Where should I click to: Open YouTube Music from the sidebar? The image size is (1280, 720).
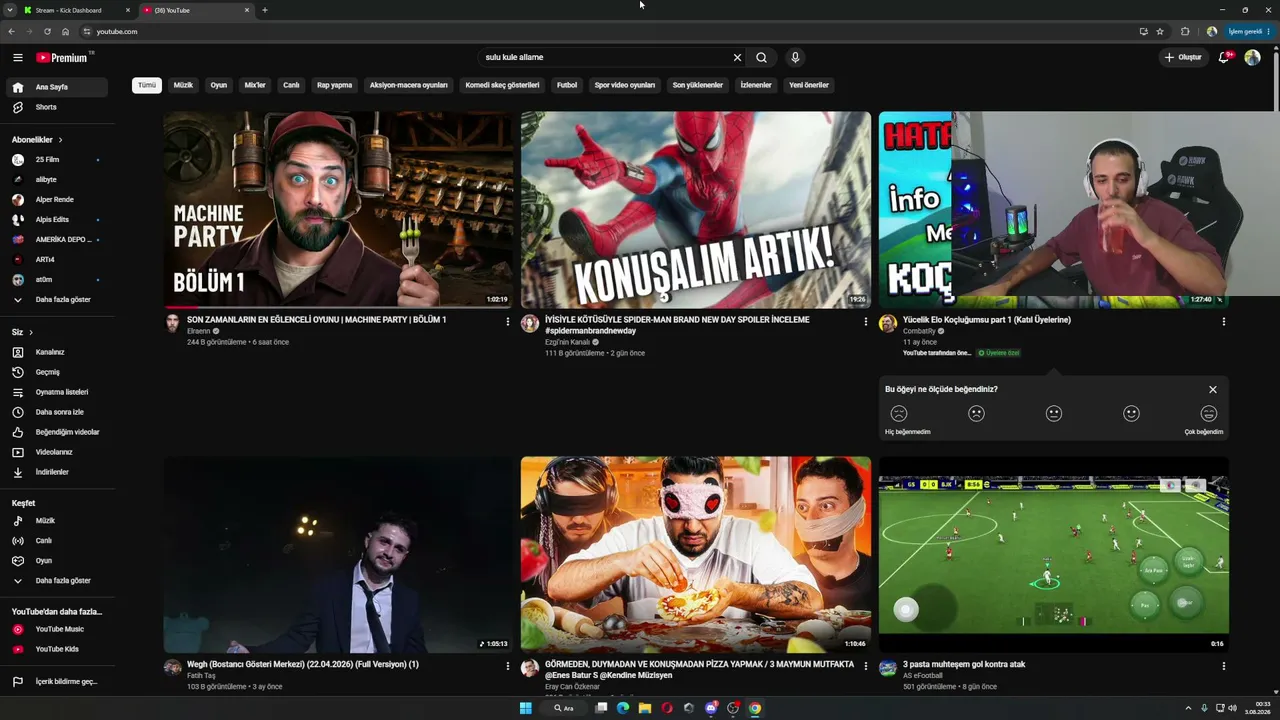point(58,629)
